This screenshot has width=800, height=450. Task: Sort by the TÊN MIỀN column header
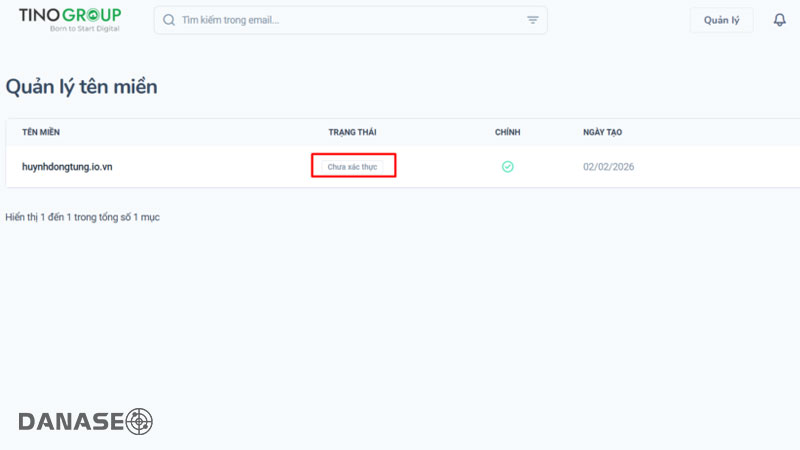42,132
